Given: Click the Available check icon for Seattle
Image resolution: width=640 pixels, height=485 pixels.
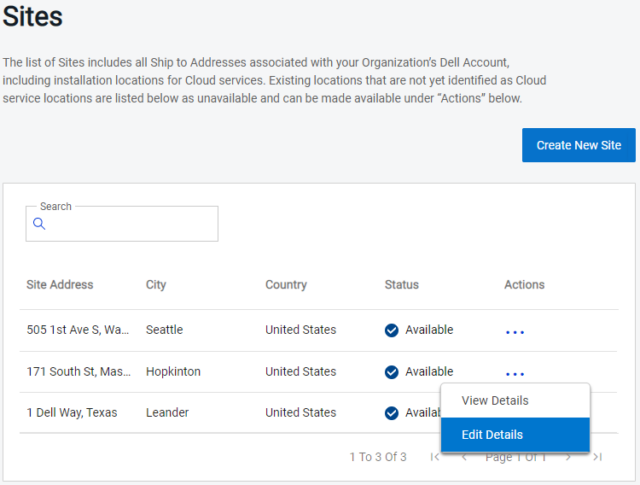Looking at the screenshot, I should 392,330.
